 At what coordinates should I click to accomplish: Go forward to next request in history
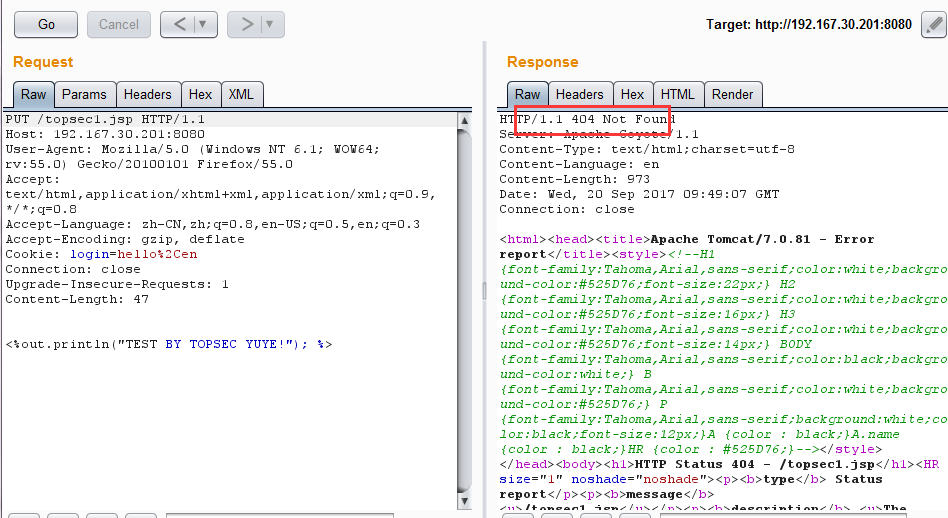click(x=247, y=25)
